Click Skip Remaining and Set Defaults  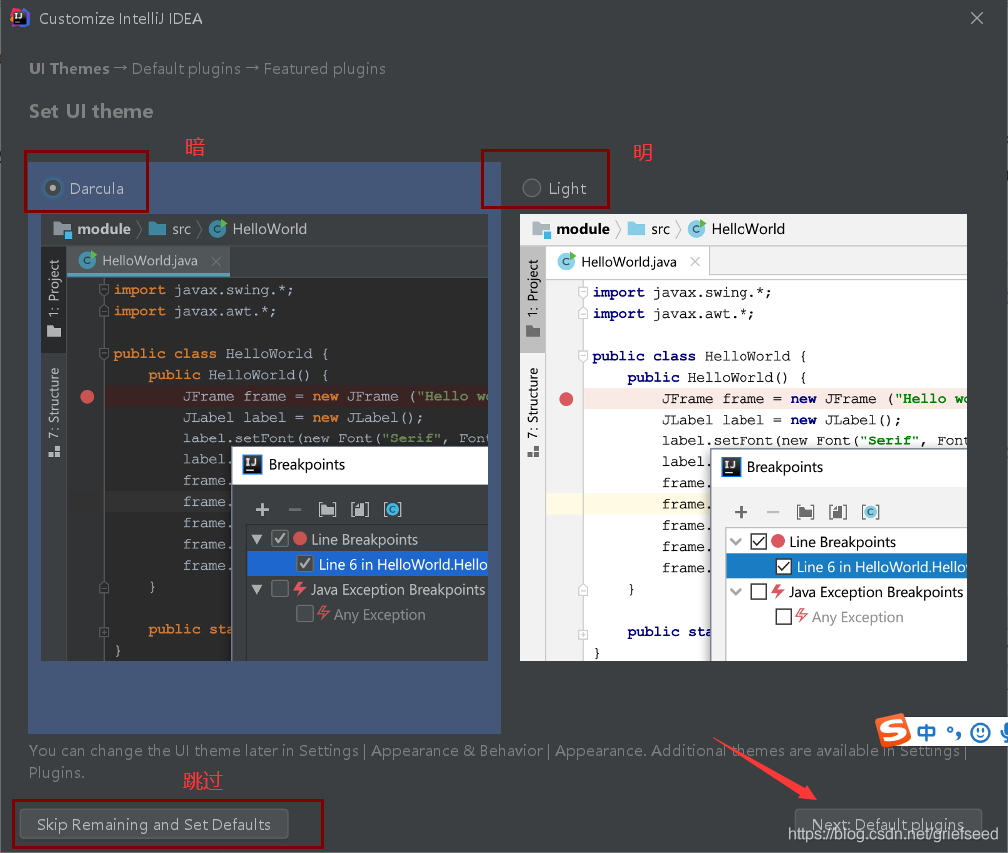coord(154,824)
